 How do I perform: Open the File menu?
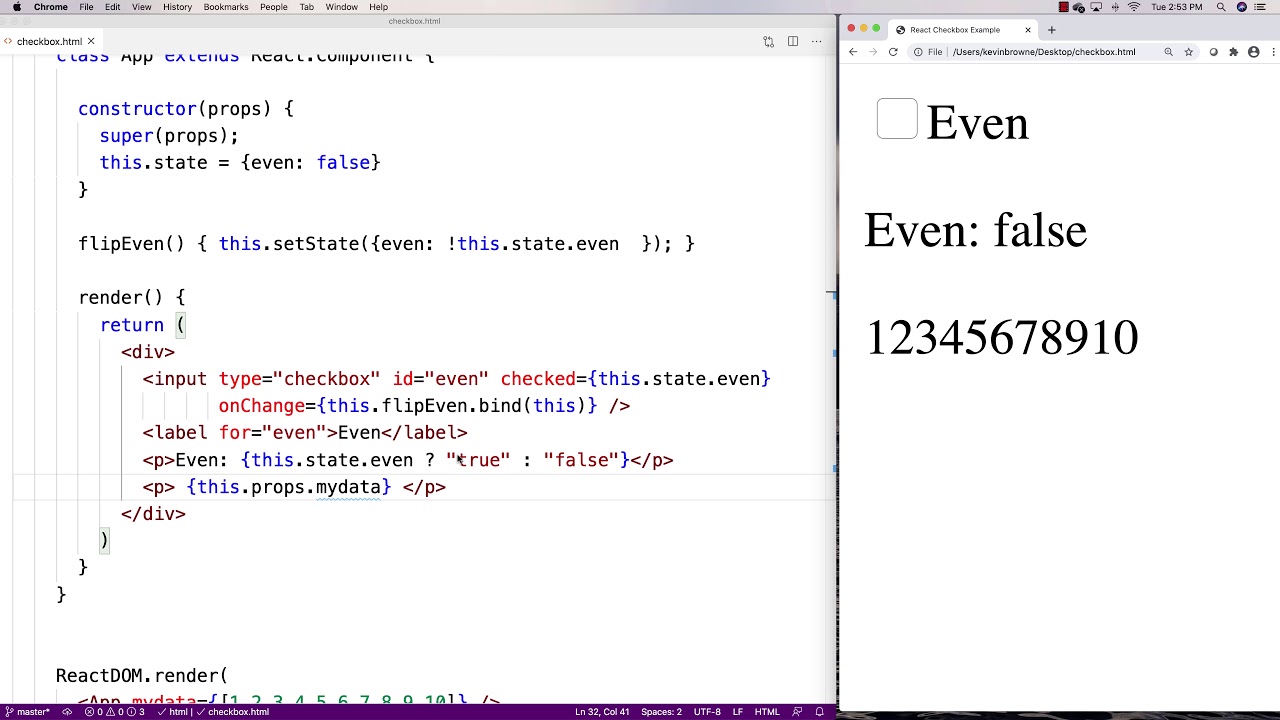(x=86, y=7)
